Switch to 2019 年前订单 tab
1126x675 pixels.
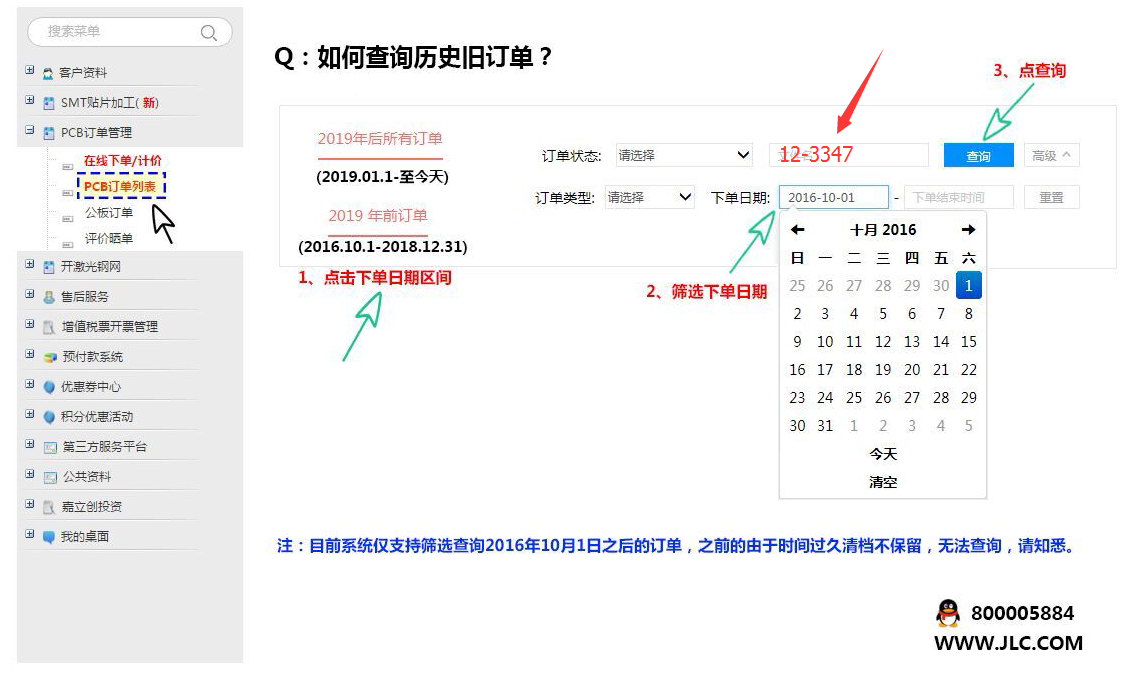[378, 215]
